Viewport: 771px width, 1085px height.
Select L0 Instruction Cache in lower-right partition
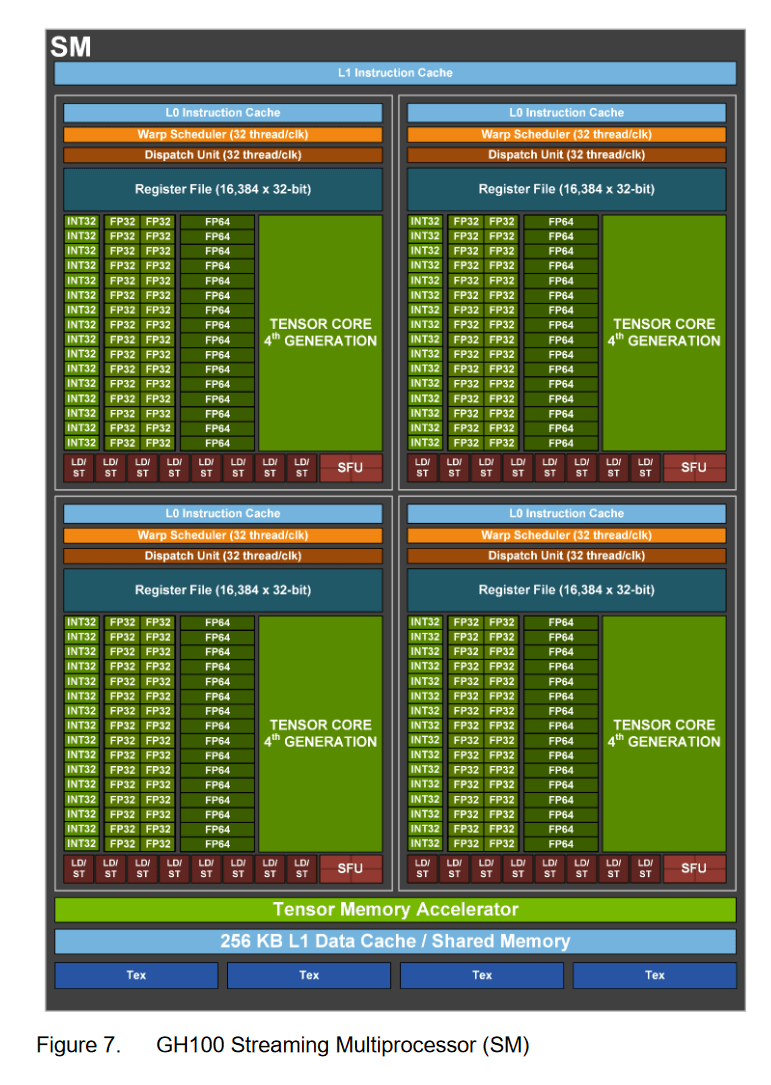[x=567, y=513]
